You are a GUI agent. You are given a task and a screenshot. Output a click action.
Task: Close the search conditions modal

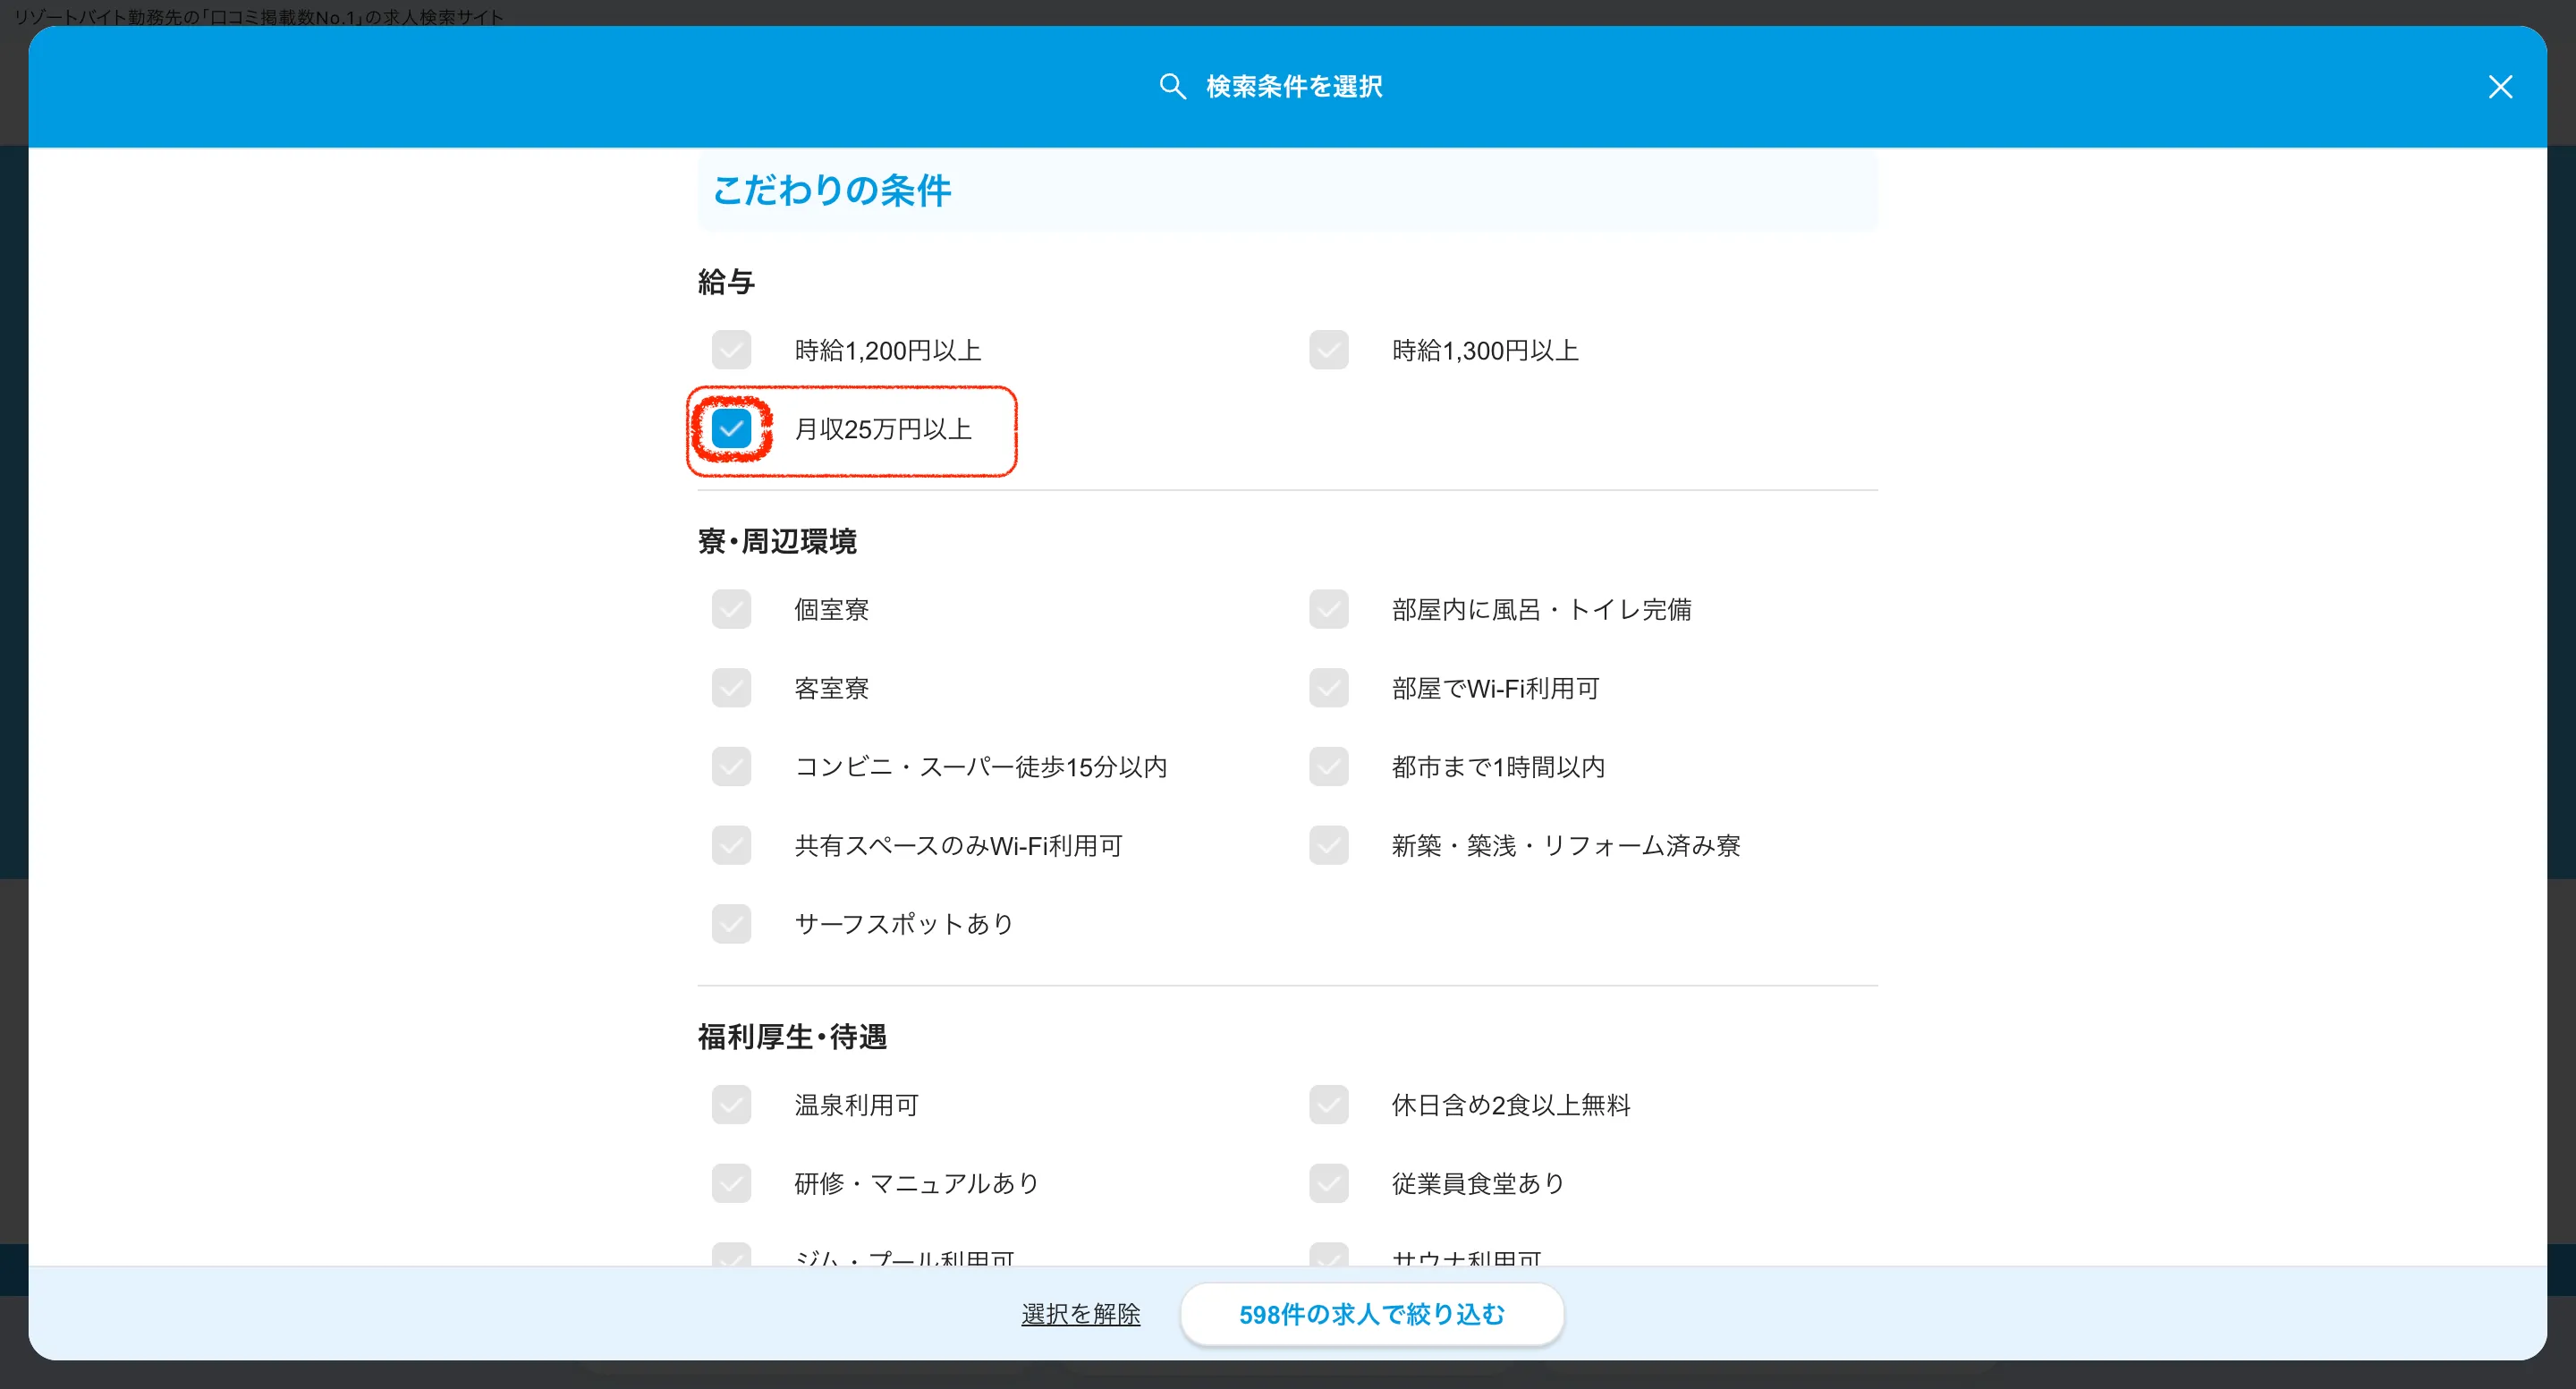pos(2500,86)
